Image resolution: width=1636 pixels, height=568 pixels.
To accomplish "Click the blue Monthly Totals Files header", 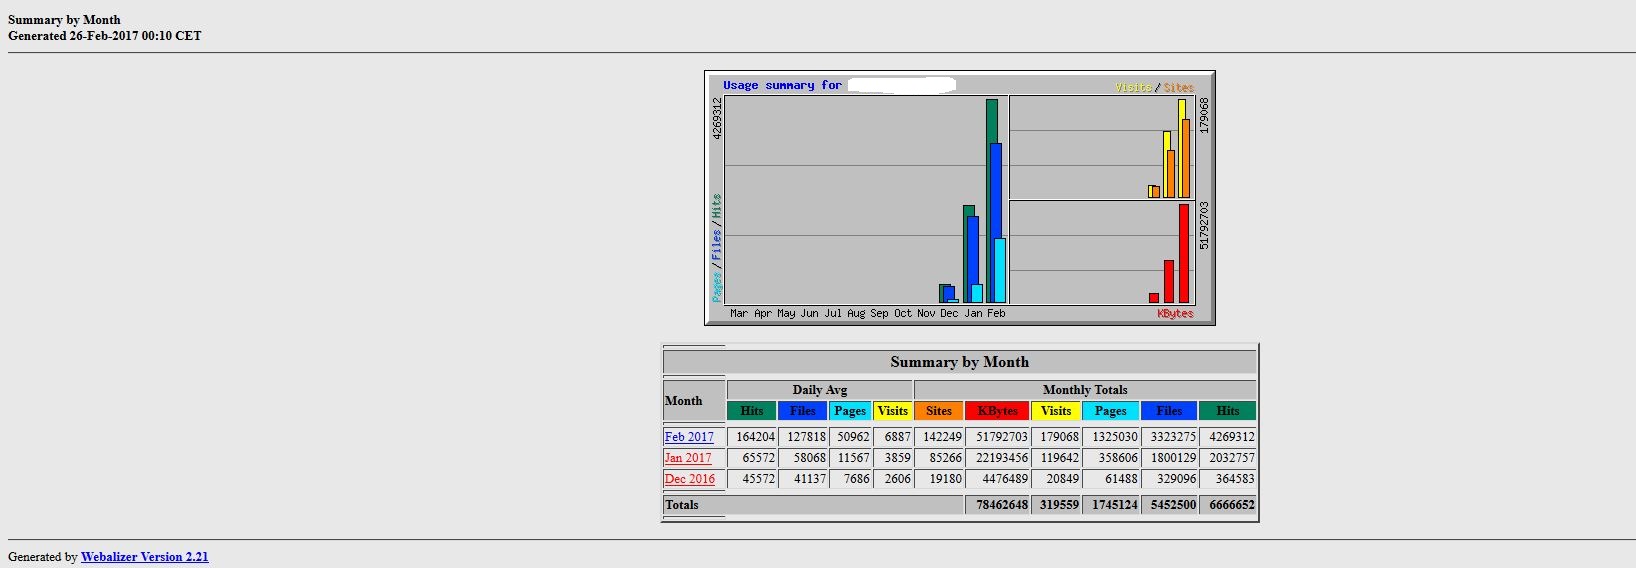I will tap(1169, 411).
